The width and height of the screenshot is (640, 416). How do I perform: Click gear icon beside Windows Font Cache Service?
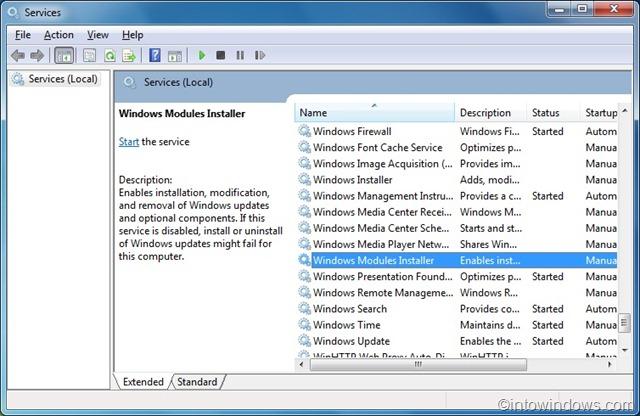click(x=304, y=147)
